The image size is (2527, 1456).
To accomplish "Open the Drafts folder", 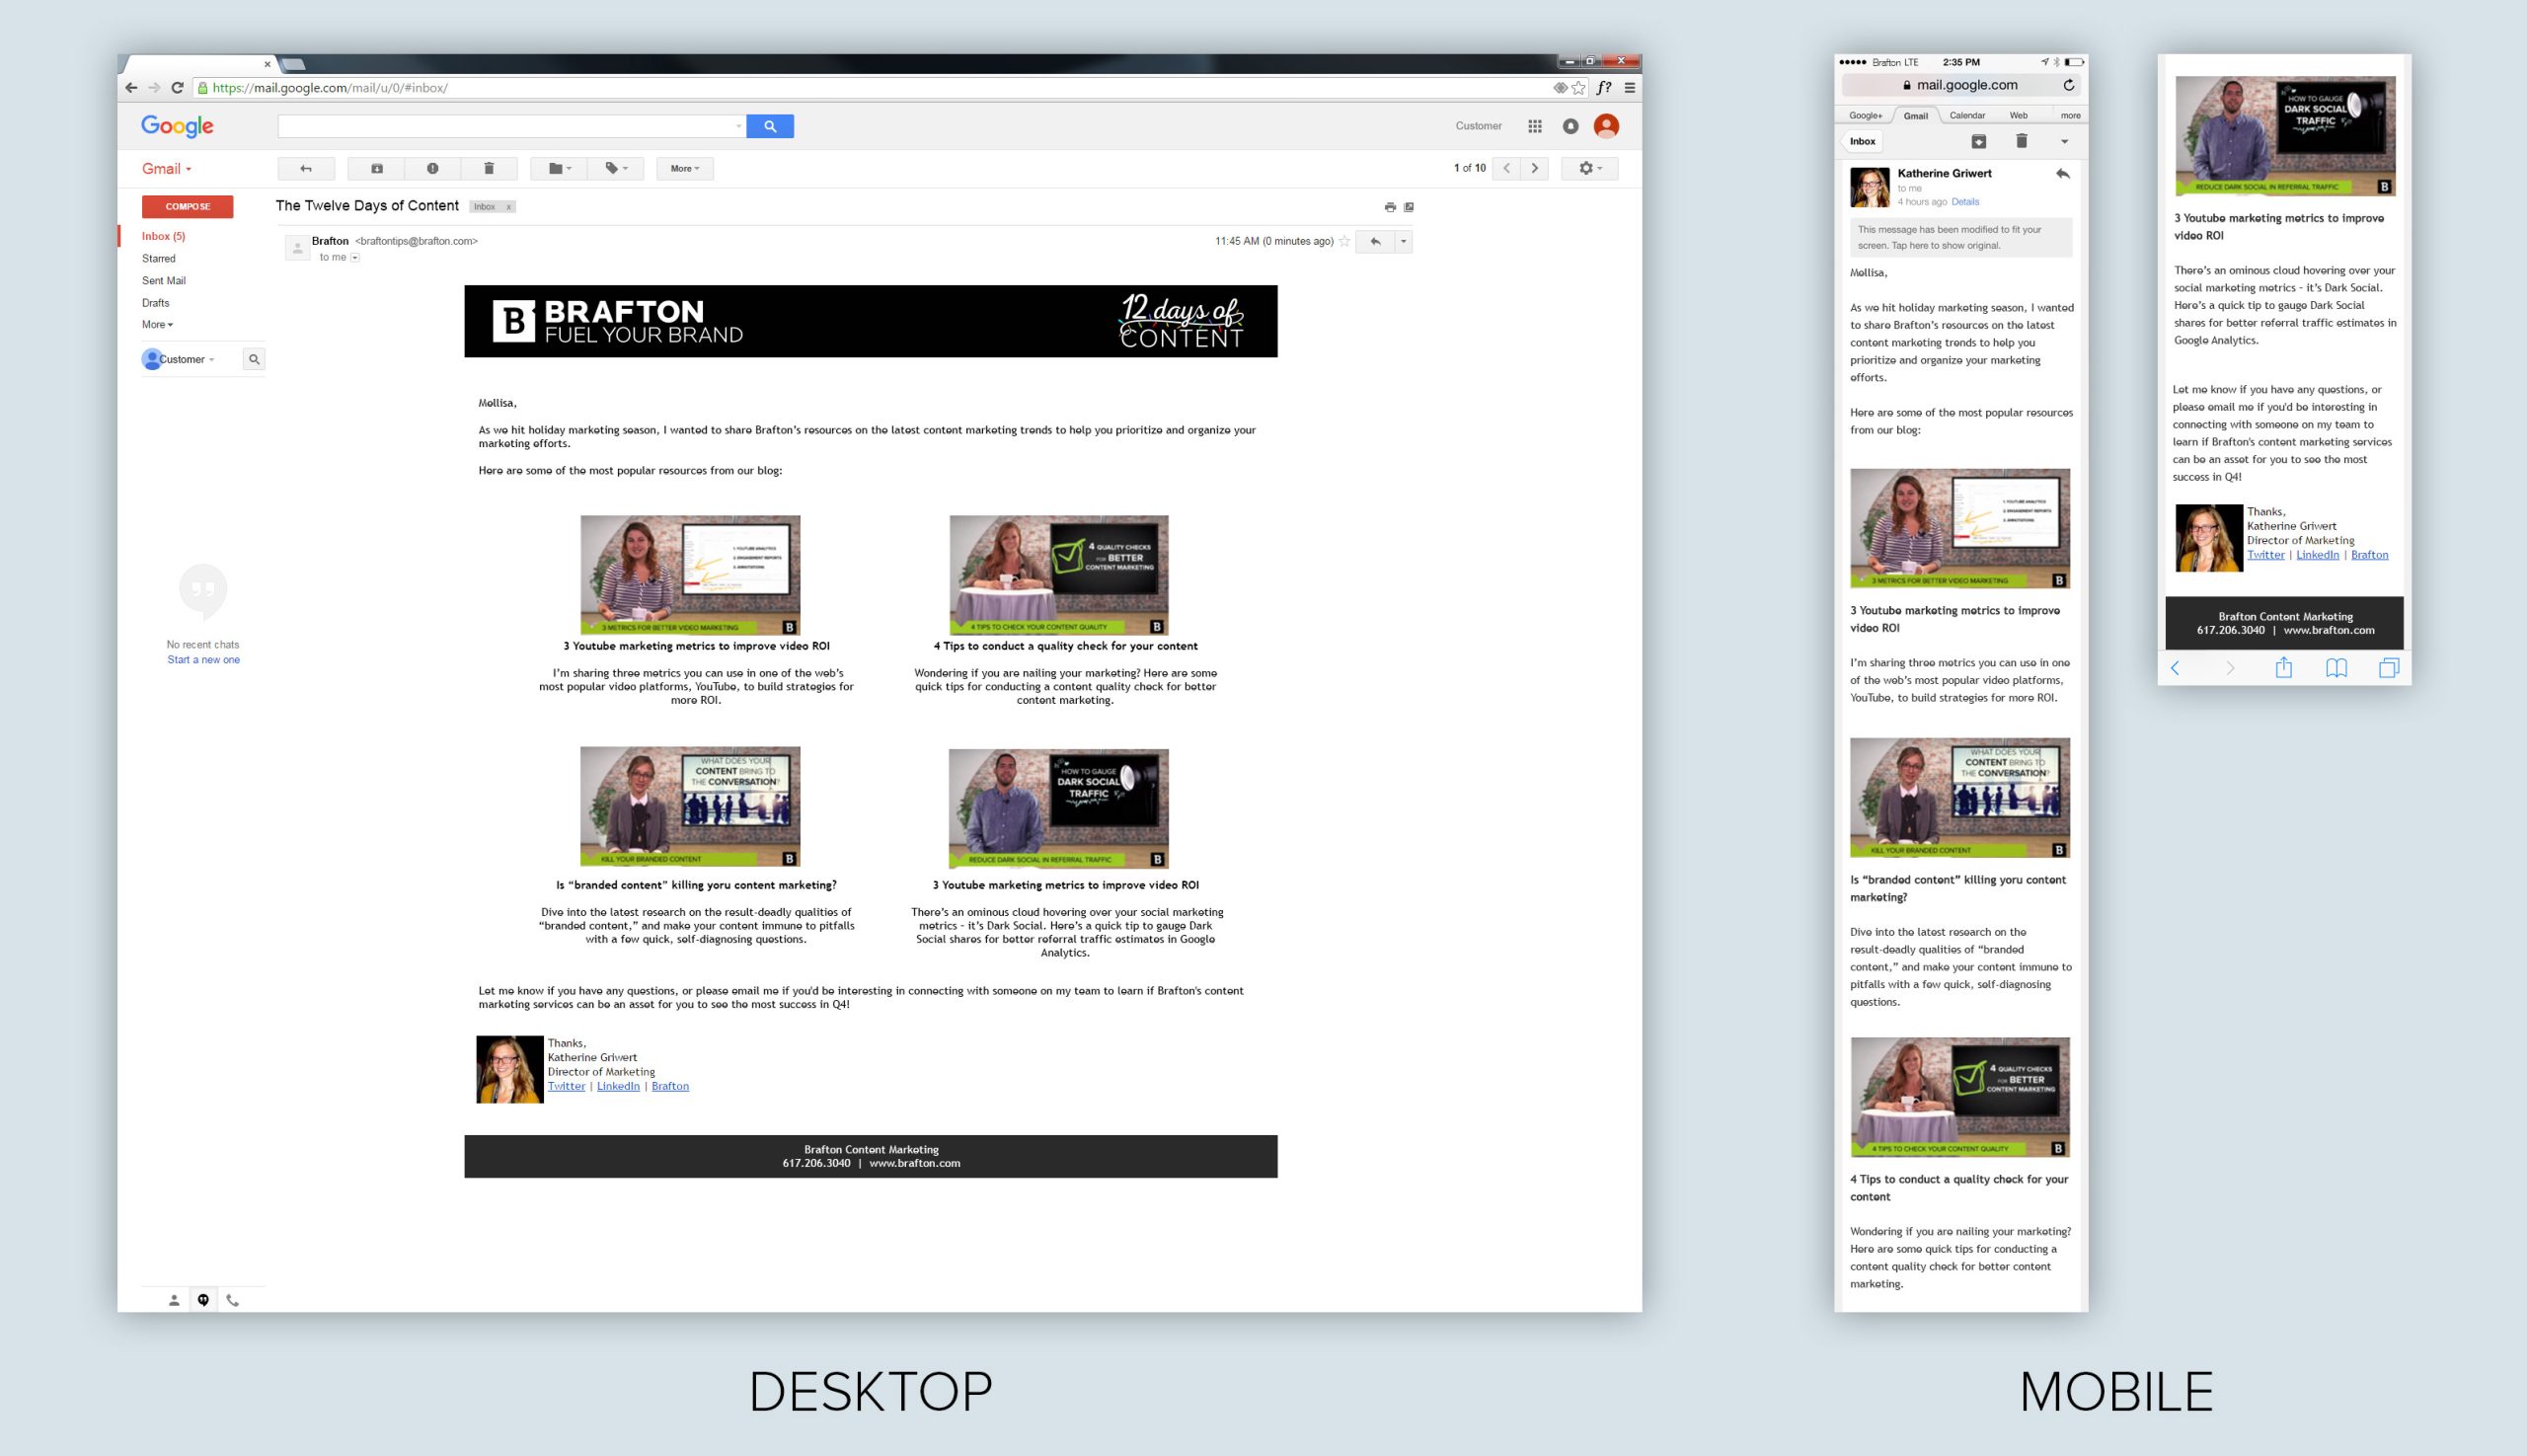I will [x=155, y=303].
